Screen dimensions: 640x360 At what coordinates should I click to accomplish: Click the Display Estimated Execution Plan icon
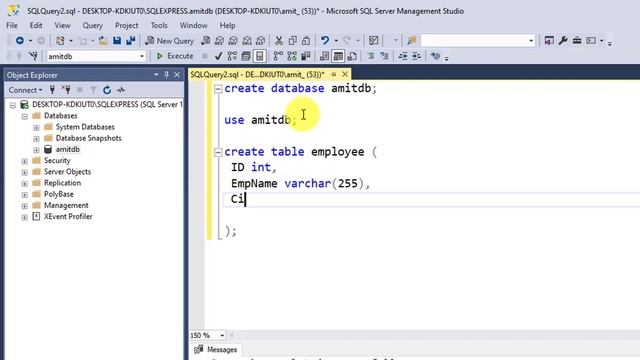coord(232,56)
